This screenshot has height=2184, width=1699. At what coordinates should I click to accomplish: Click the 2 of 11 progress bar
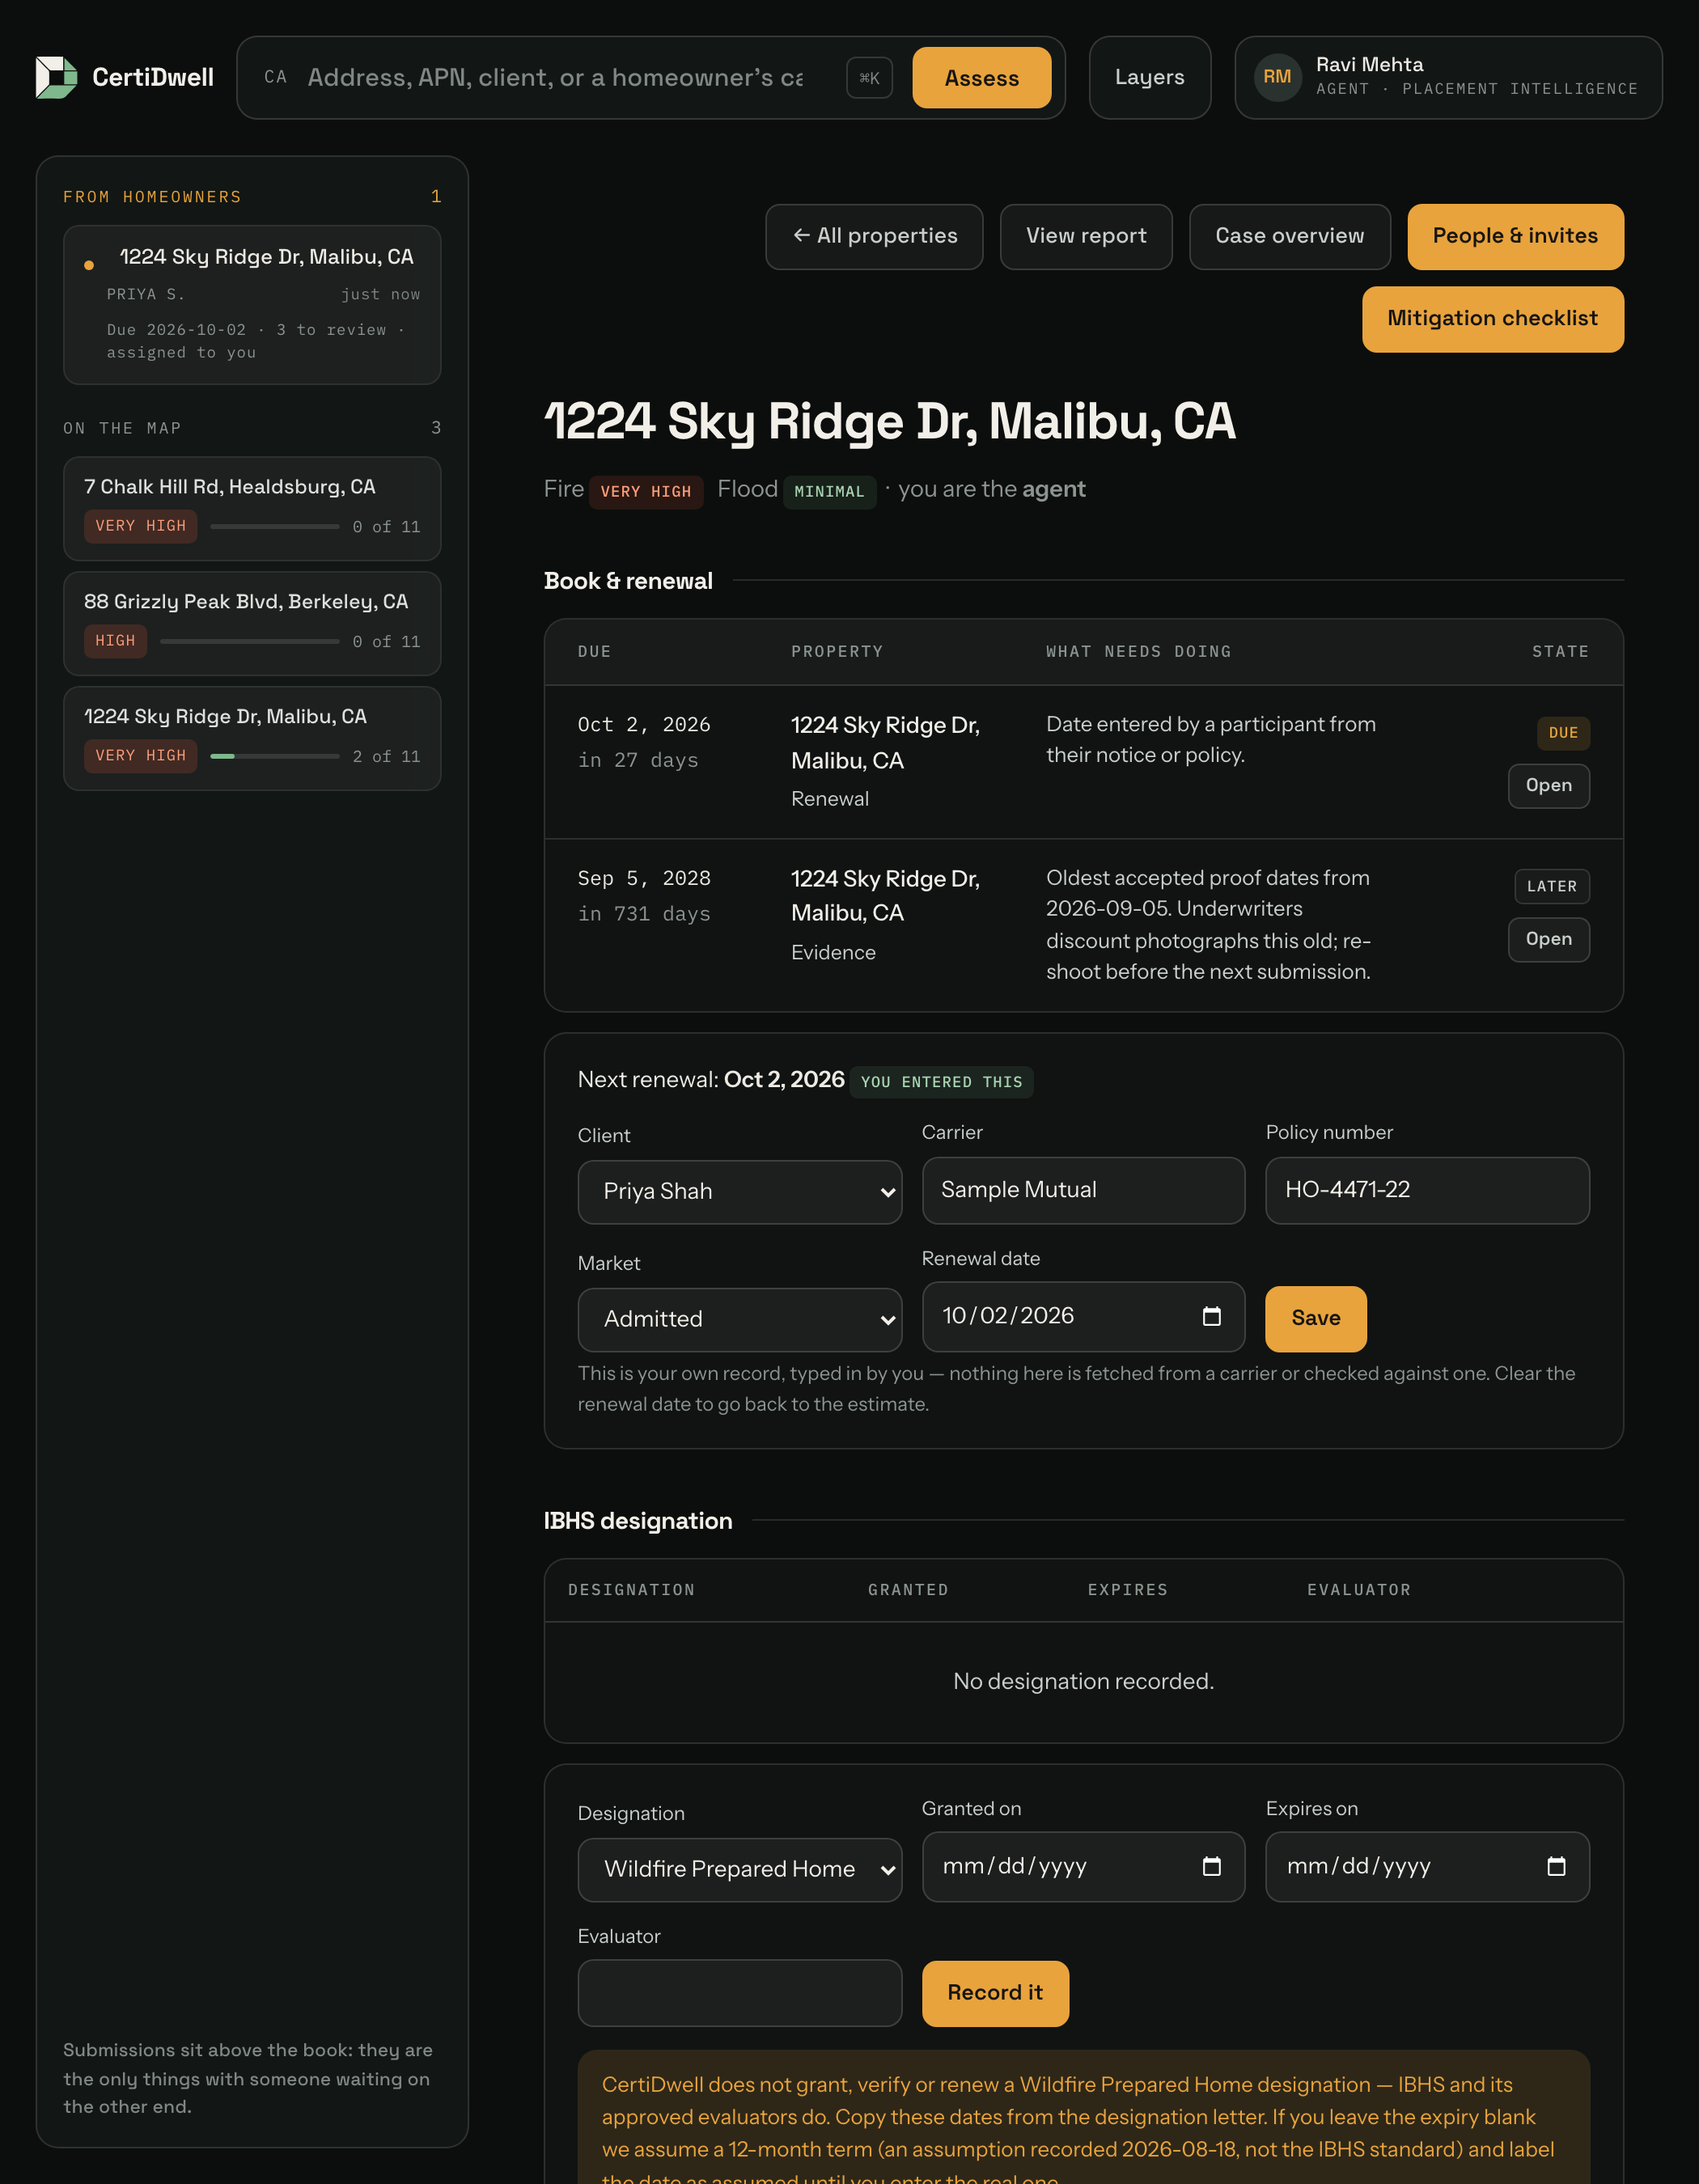click(x=275, y=756)
